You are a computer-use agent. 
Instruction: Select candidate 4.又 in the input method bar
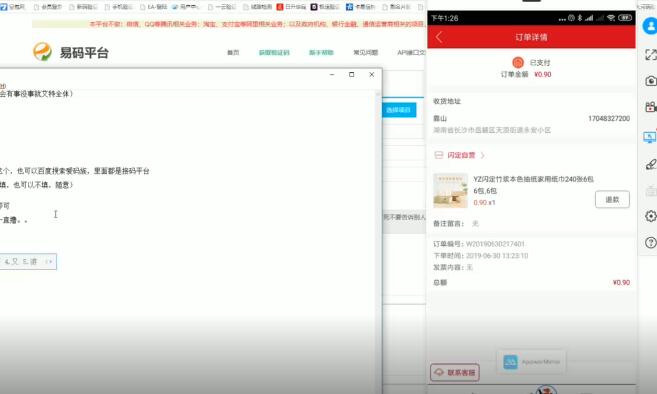[x=12, y=262]
